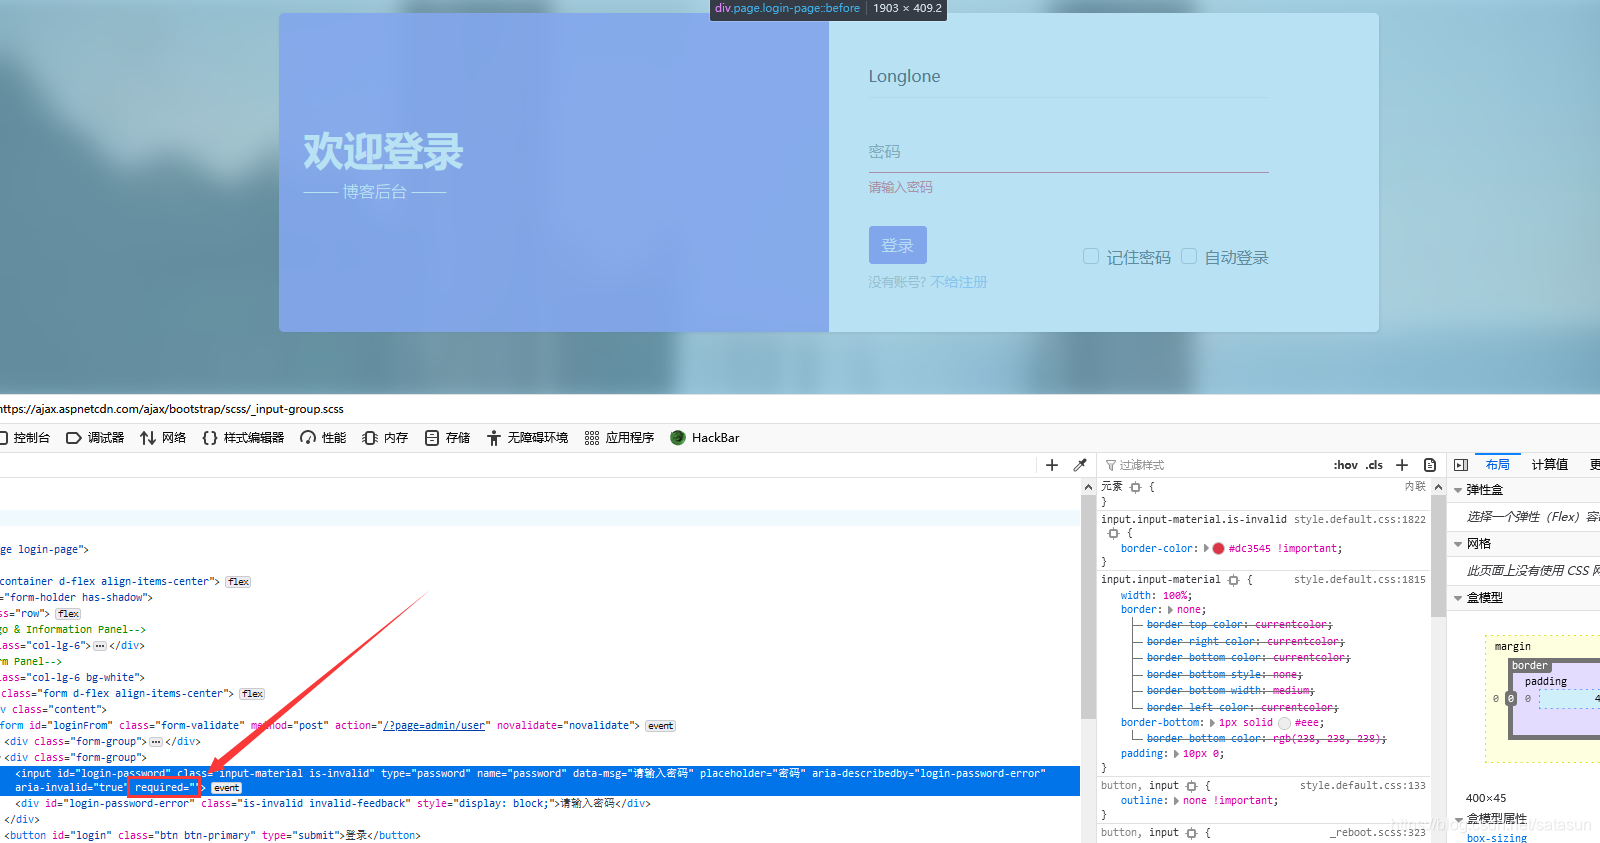The width and height of the screenshot is (1600, 843).
Task: Expand the border: none shorthand arrow
Action: point(1171,610)
